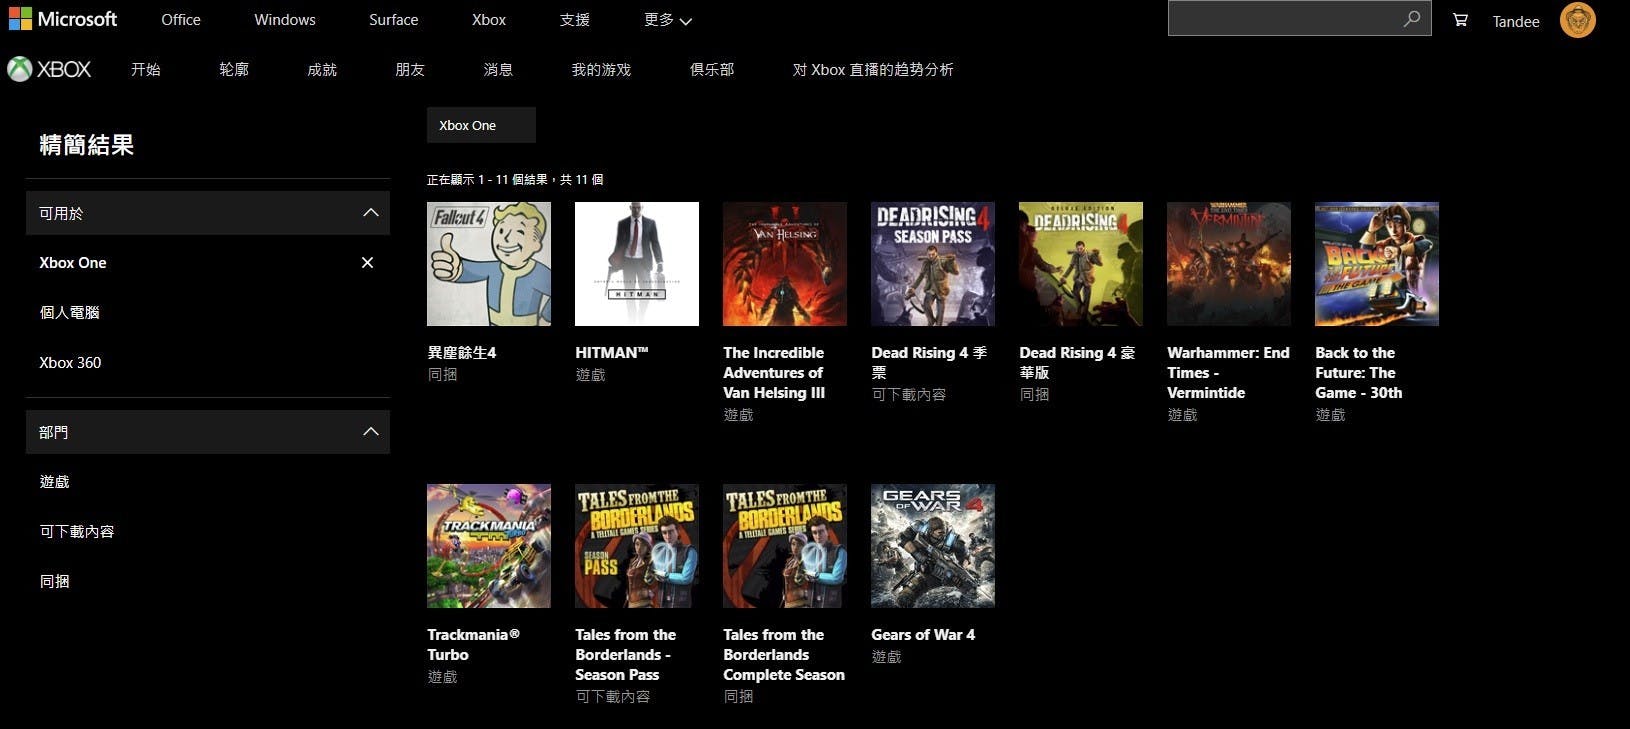Open the Van Helsing III cover thumbnail
This screenshot has width=1630, height=729.
pos(785,264)
